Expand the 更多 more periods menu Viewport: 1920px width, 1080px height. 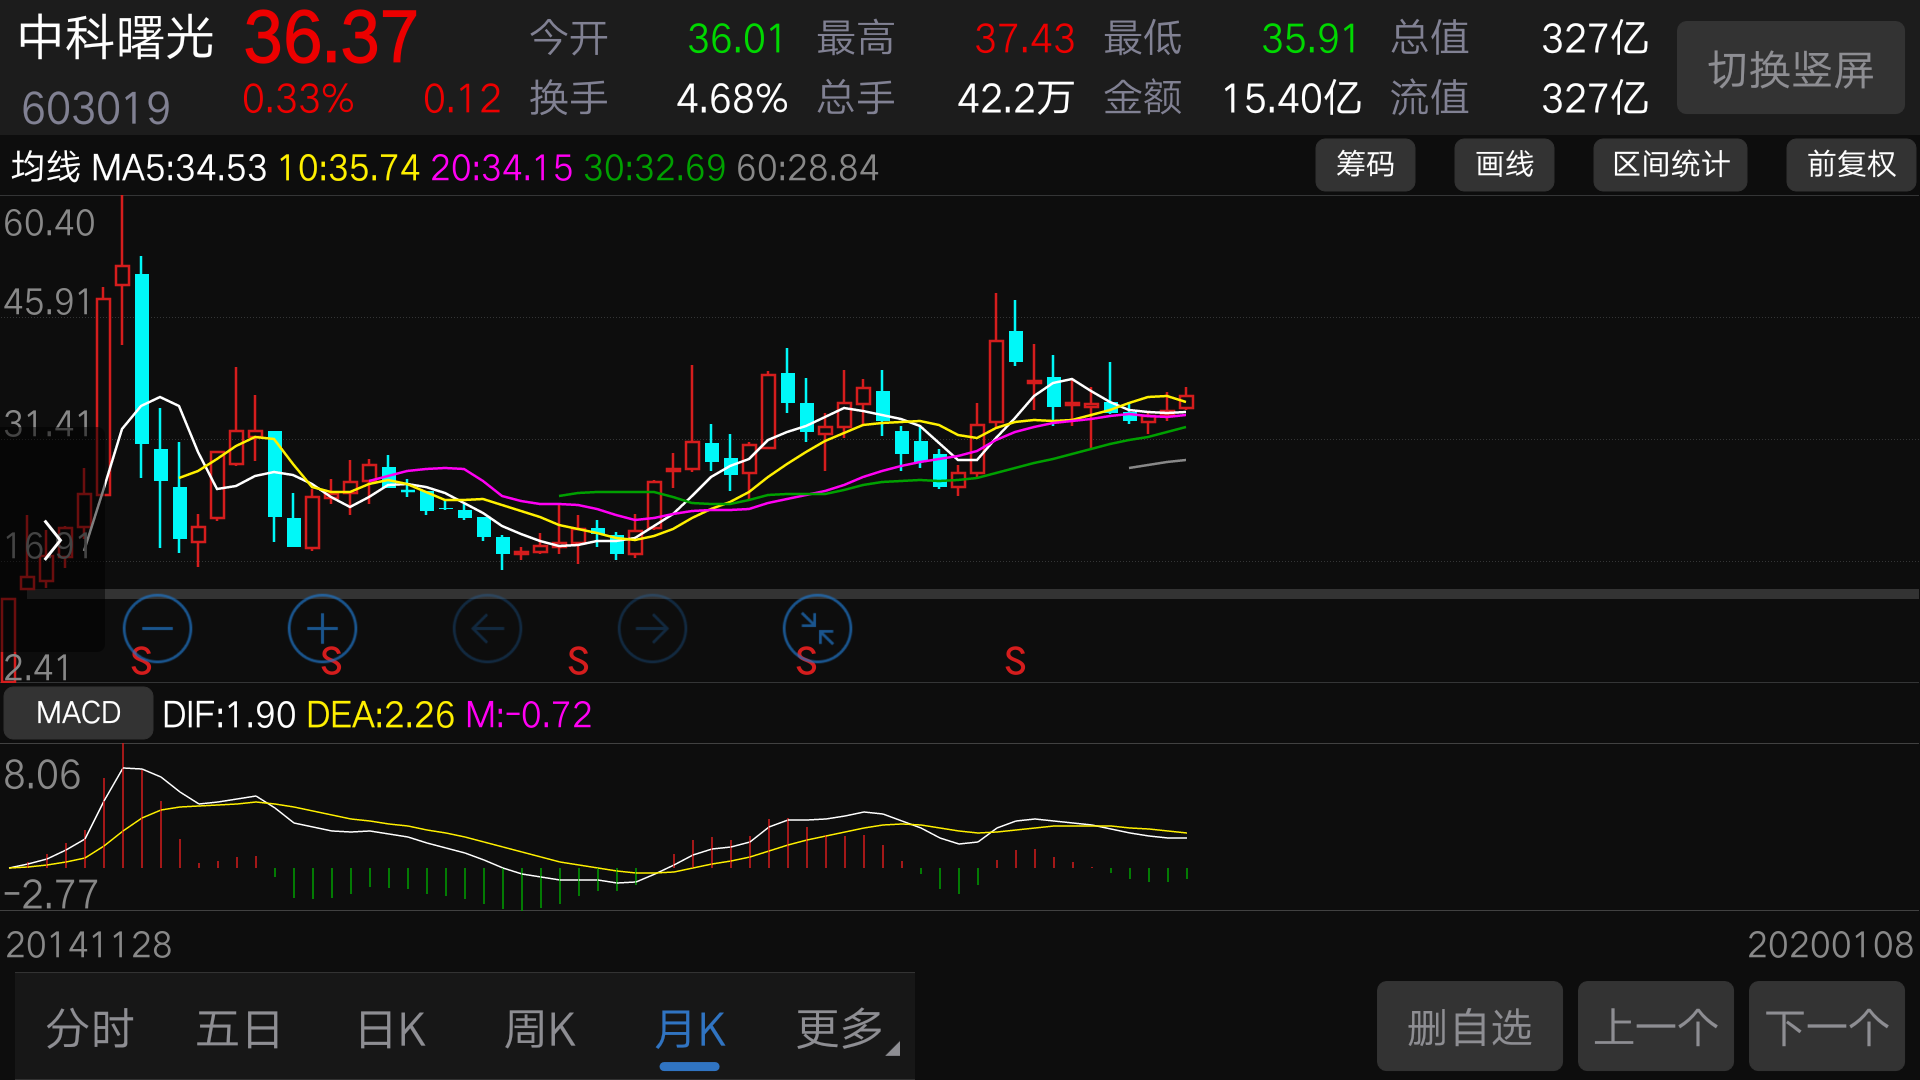click(847, 1028)
